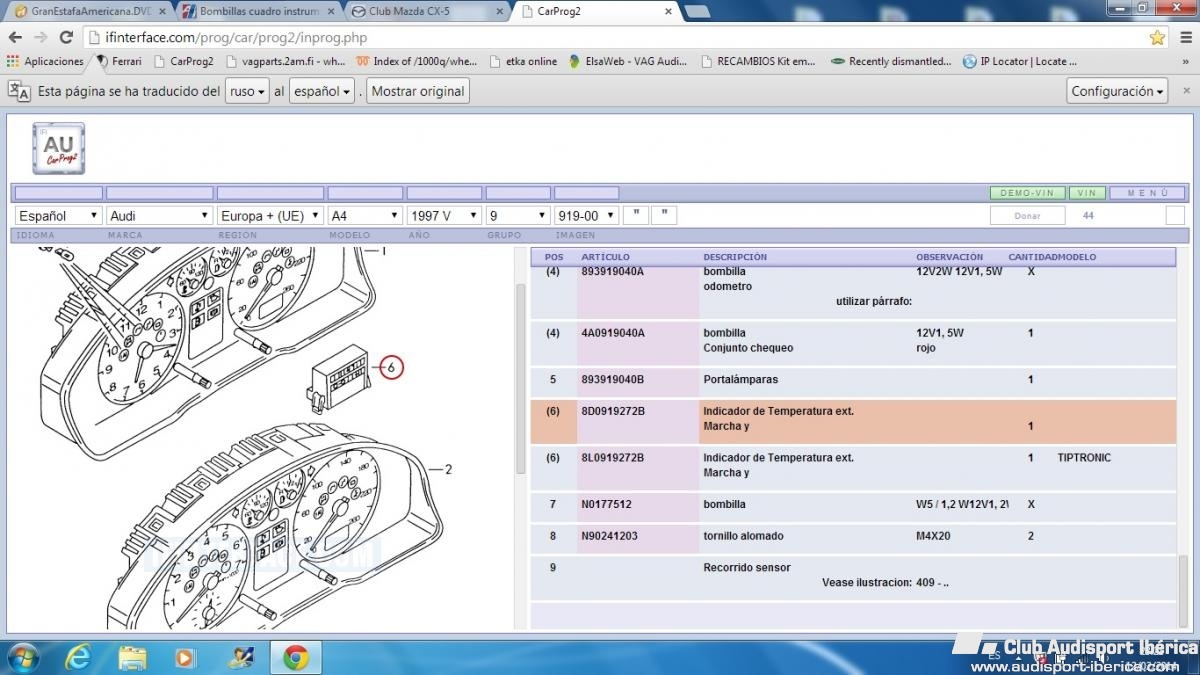The width and height of the screenshot is (1200, 675).
Task: Open the Windows Start menu
Action: tap(22, 657)
